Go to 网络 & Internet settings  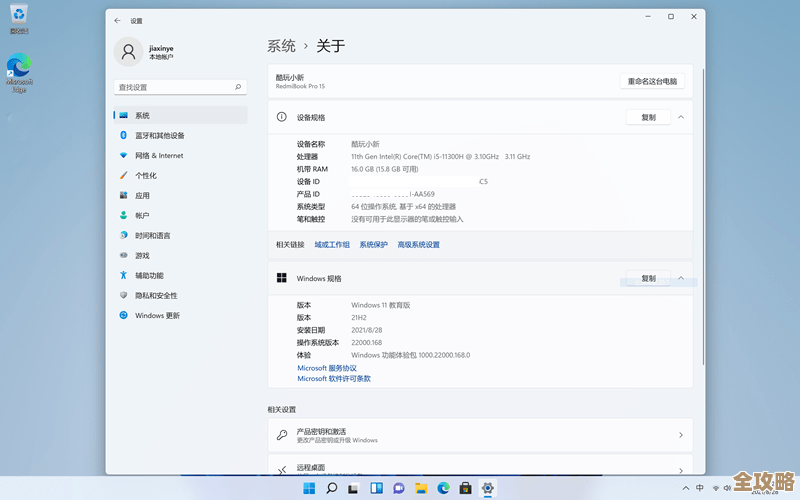tap(181, 155)
